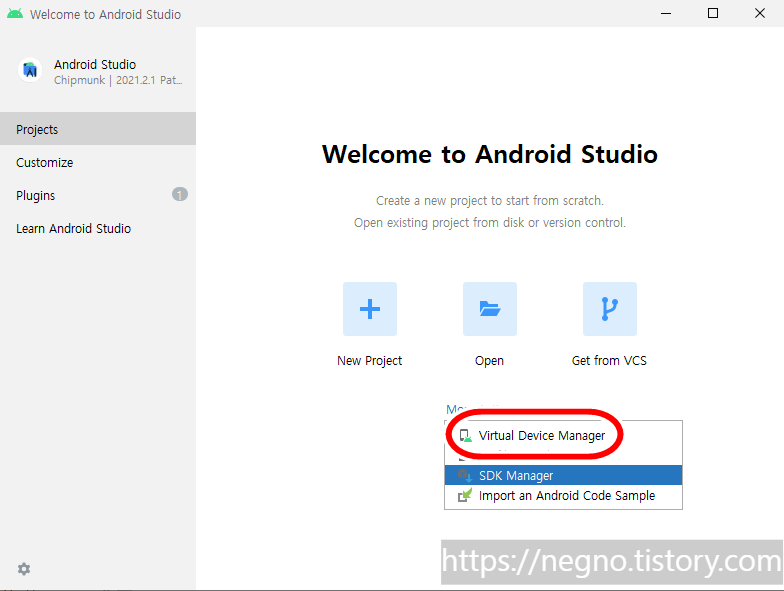
Task: Go to the Learn Android Studio tab
Action: (98, 228)
